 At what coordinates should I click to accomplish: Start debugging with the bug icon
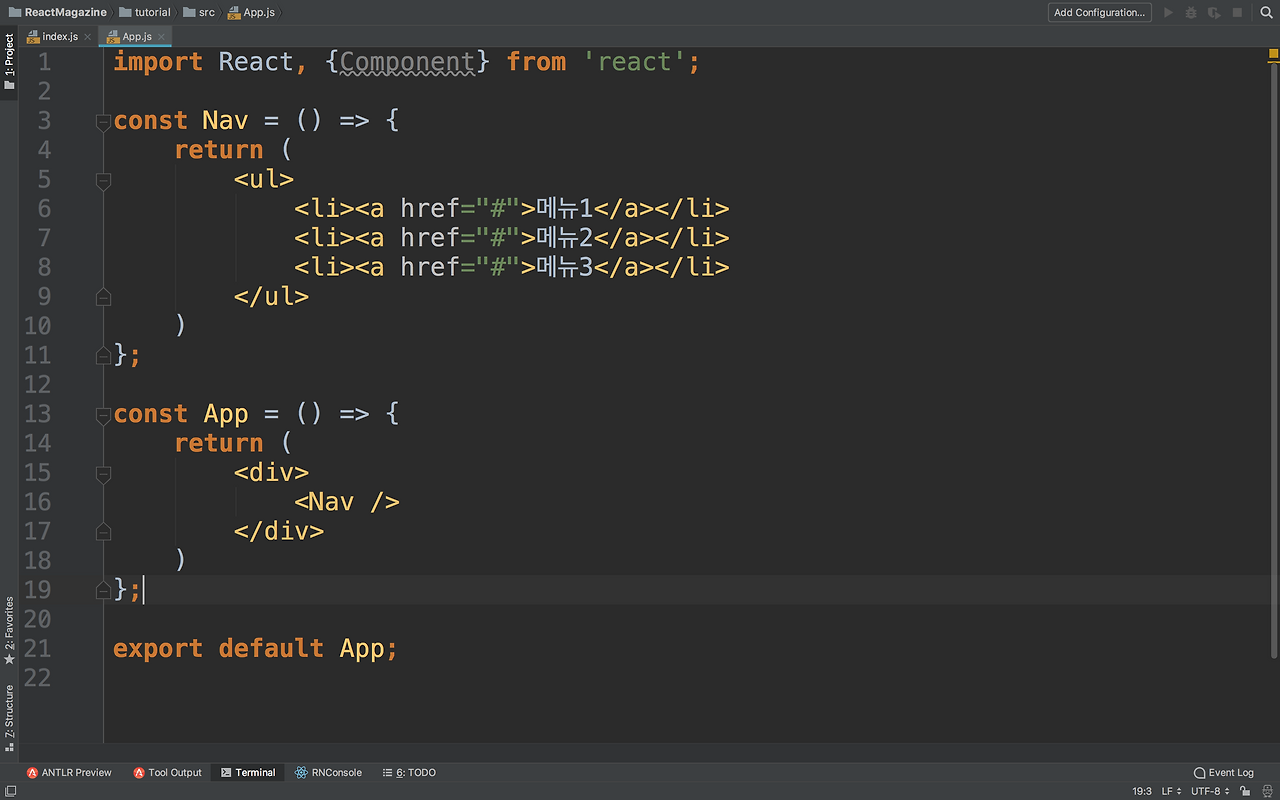tap(1191, 13)
